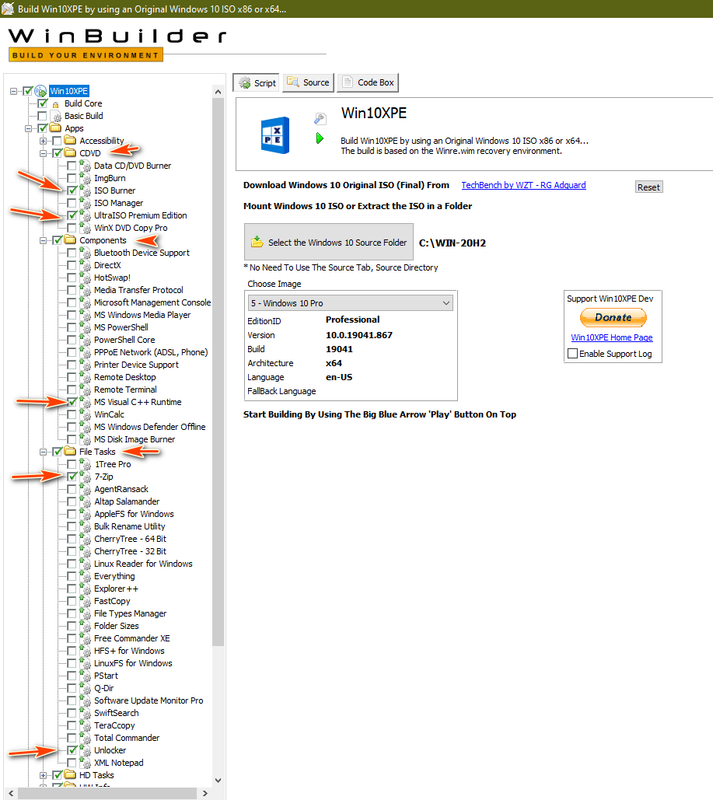The image size is (713, 800).
Task: Click the script icon next to FastCopy
Action: pos(85,601)
